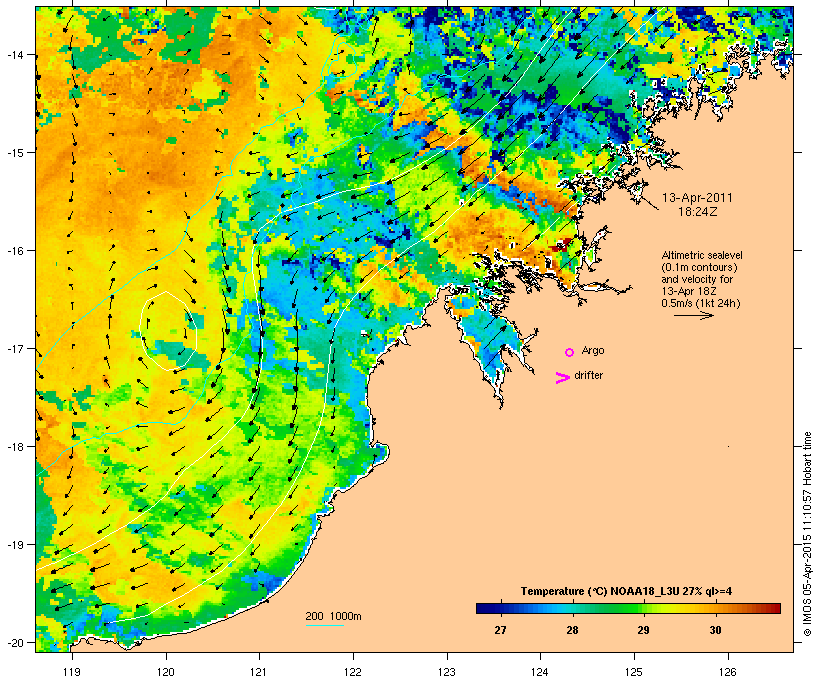Click the '124' longitude axis label

click(541, 672)
